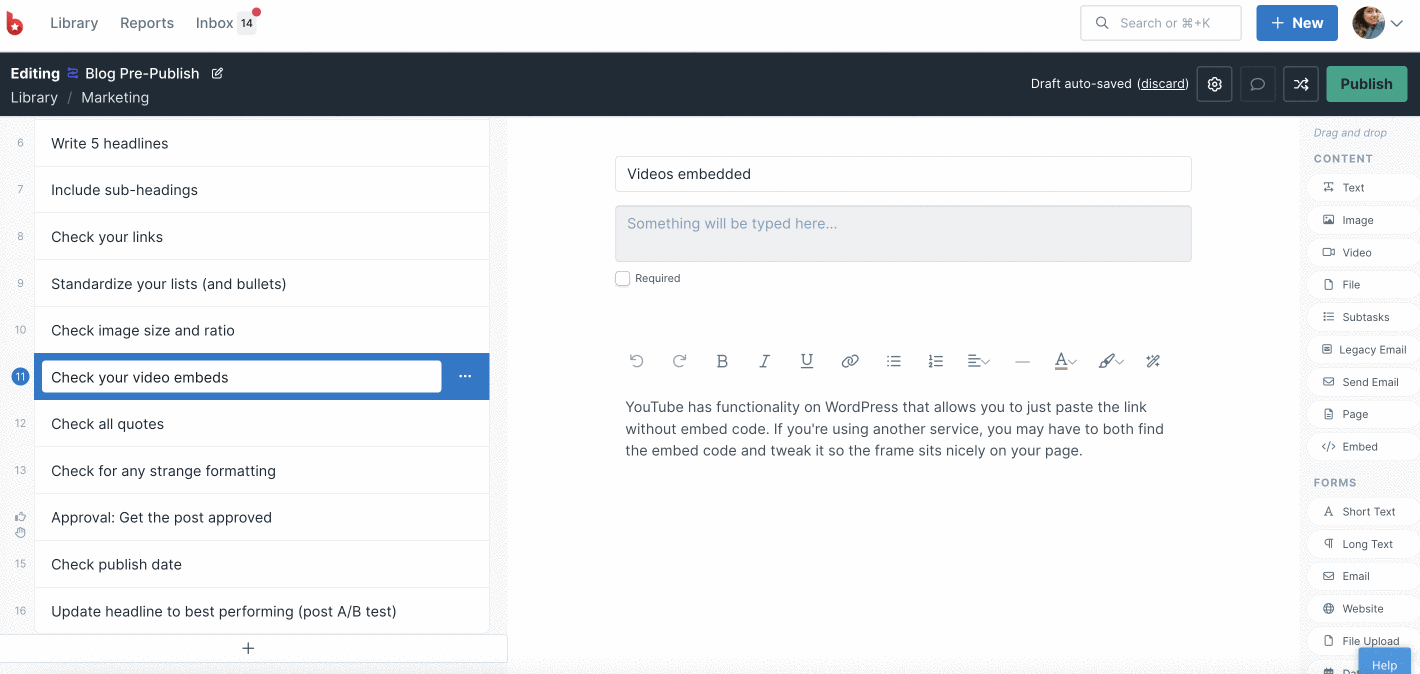
Task: Click the Library breadcrumb link
Action: click(34, 97)
